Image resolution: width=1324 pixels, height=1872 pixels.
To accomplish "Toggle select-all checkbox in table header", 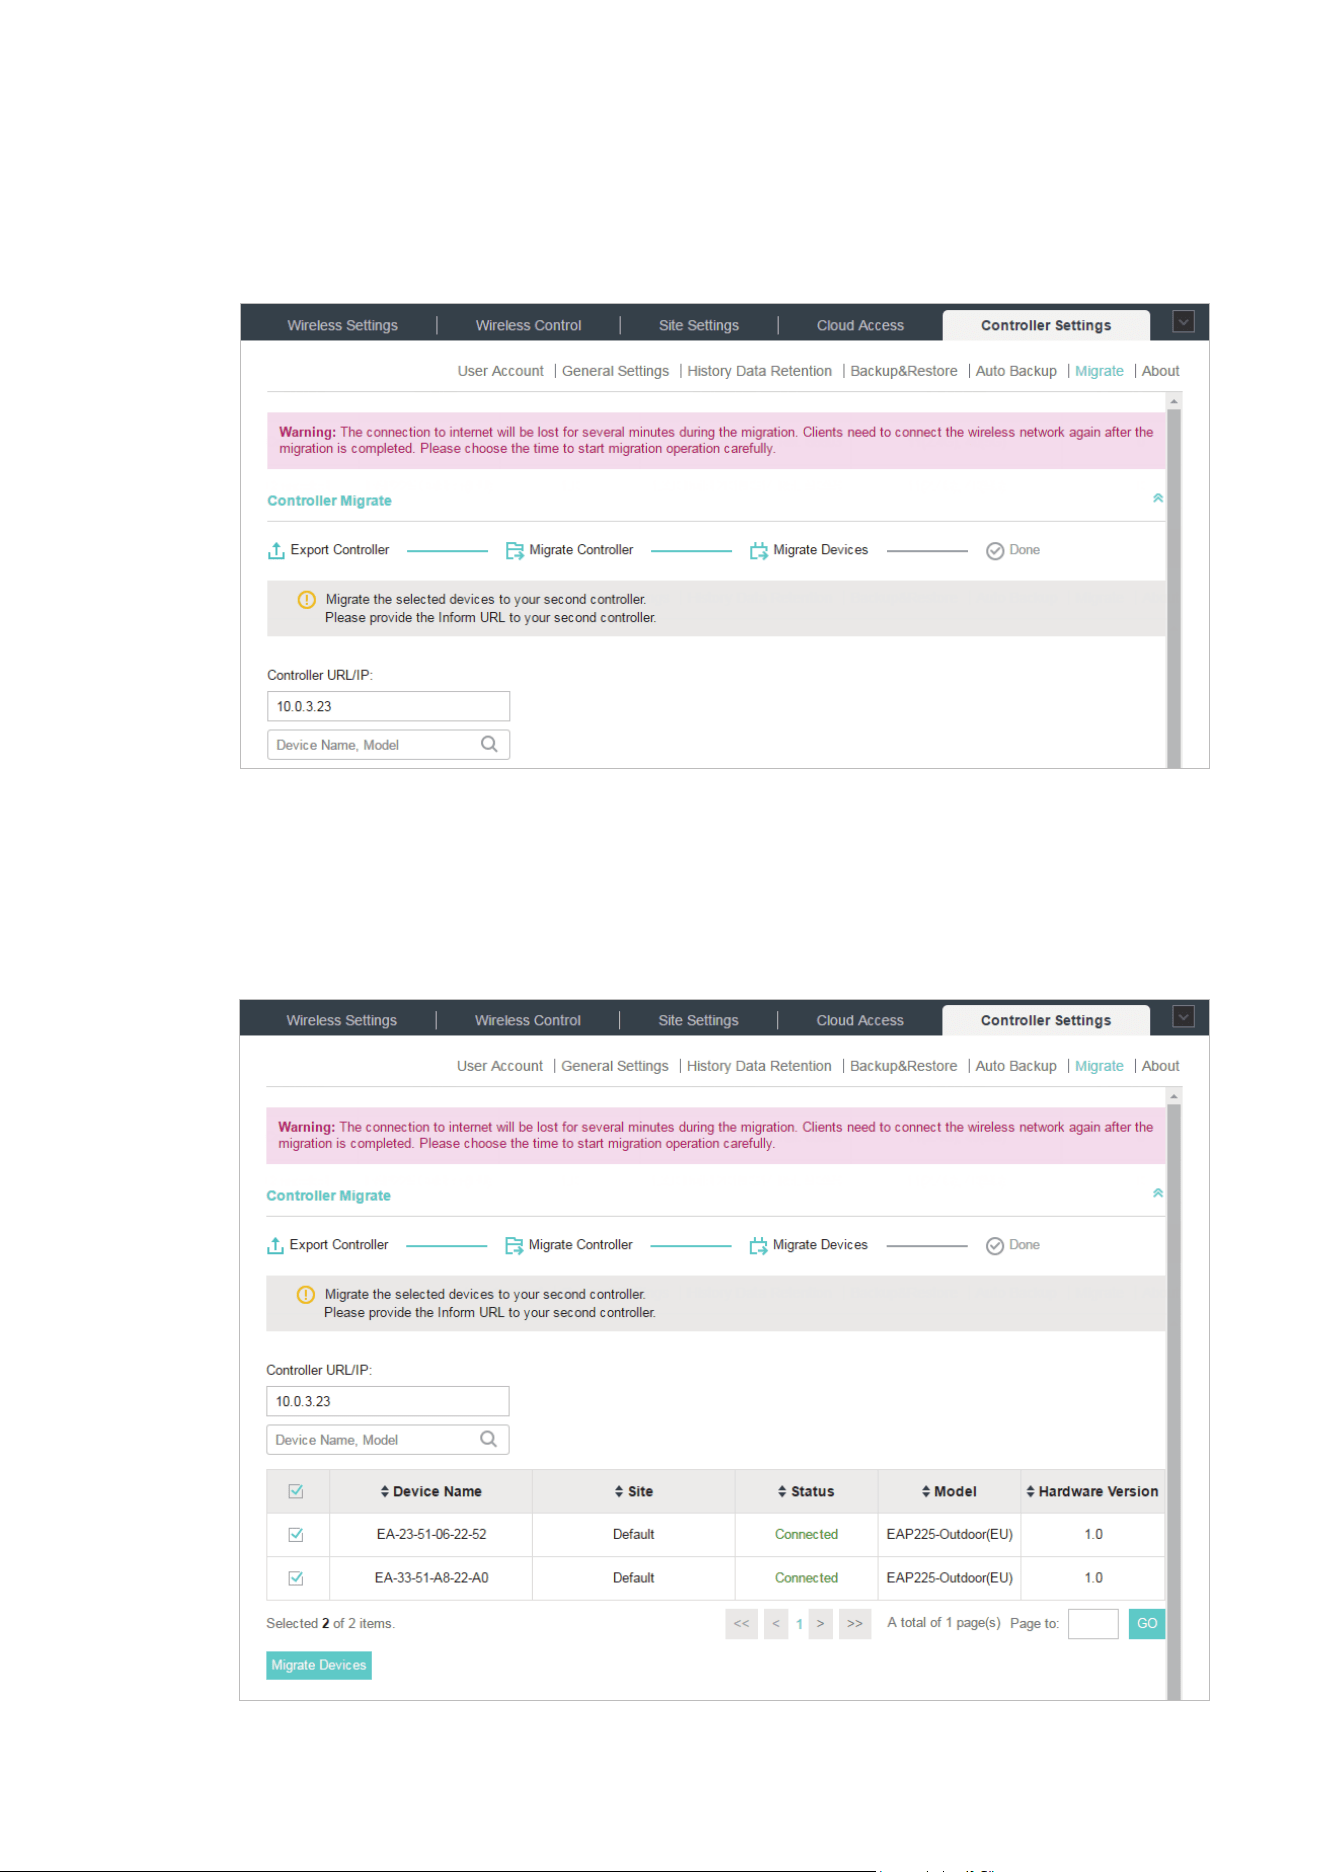I will [x=296, y=1491].
